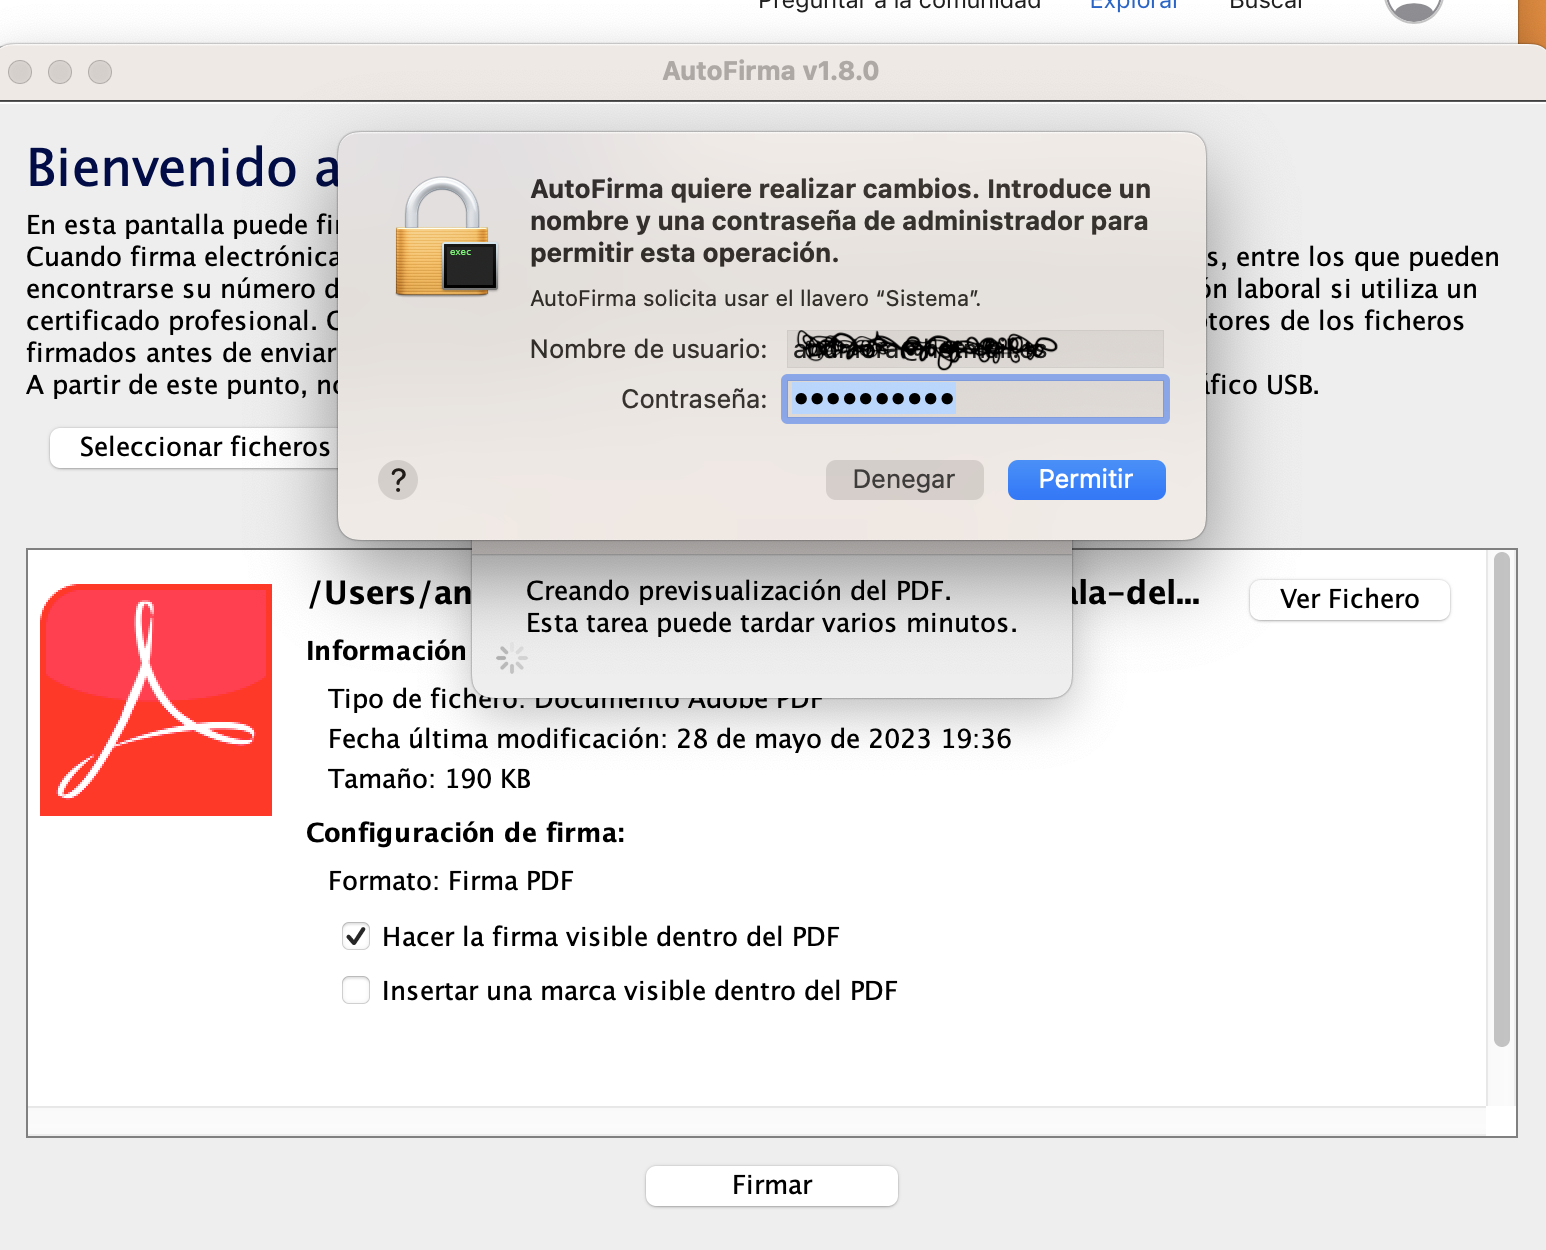The image size is (1546, 1250).
Task: Click the 'Tamaño: 190 KB' text
Action: [x=430, y=779]
